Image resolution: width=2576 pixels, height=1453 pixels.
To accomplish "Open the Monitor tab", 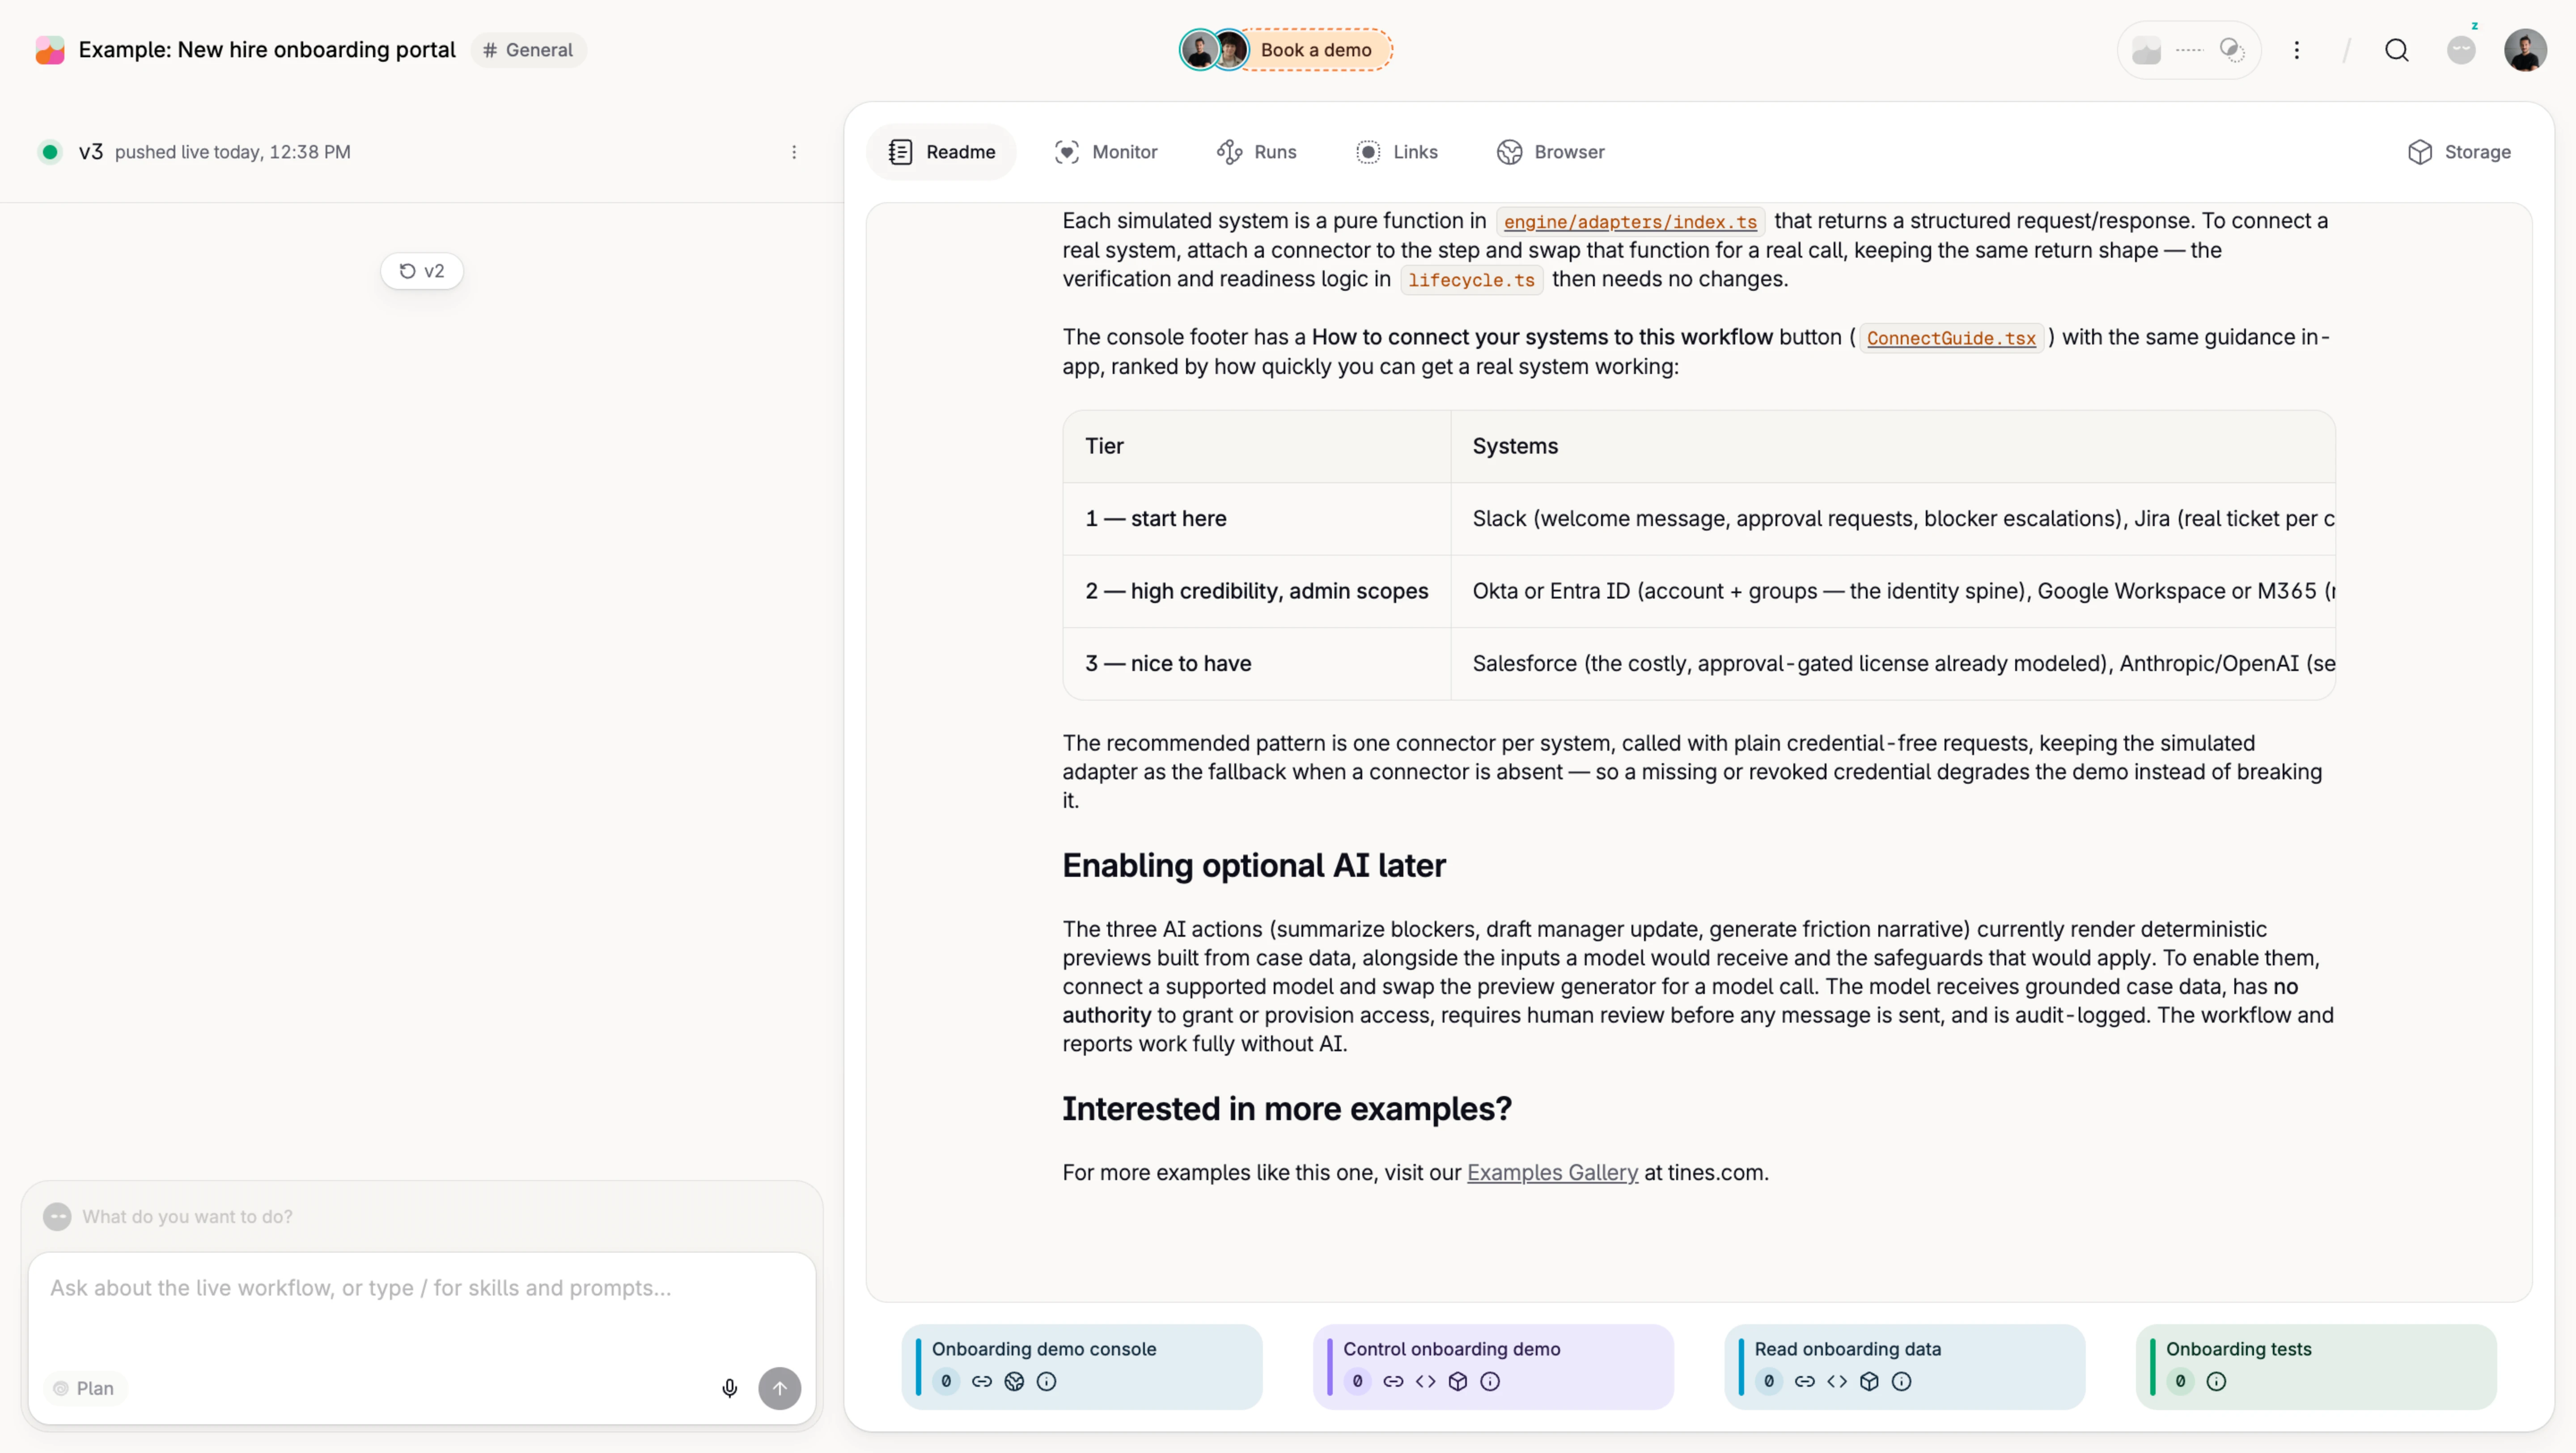I will click(x=1106, y=152).
